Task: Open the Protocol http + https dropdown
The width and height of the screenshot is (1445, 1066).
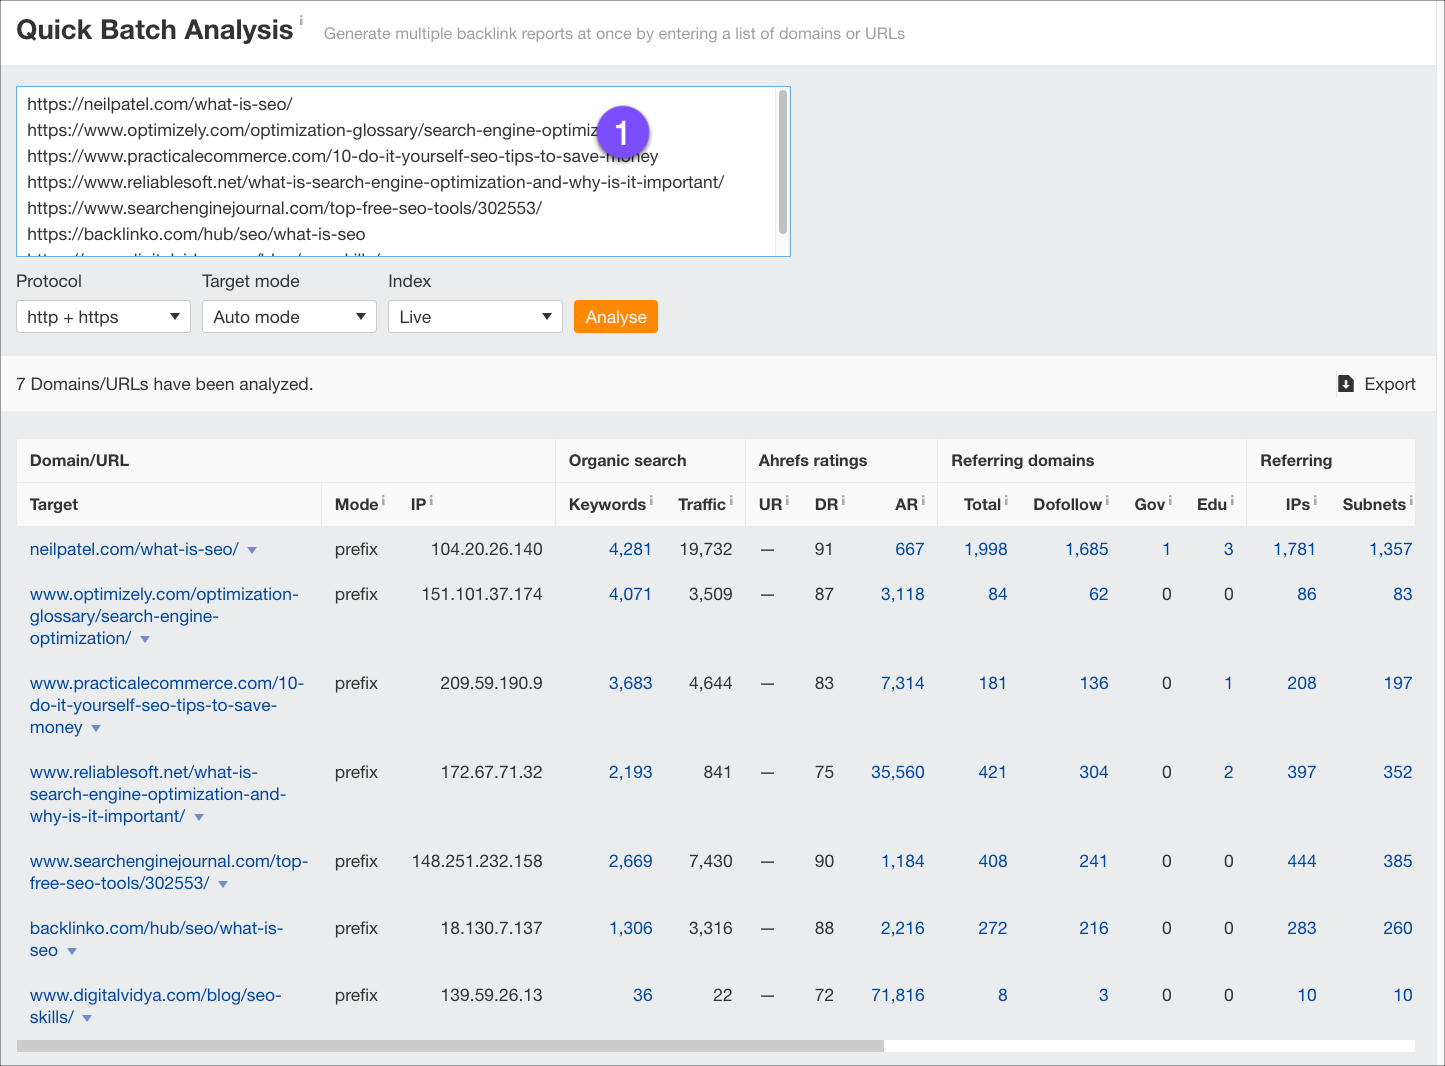Action: point(103,317)
